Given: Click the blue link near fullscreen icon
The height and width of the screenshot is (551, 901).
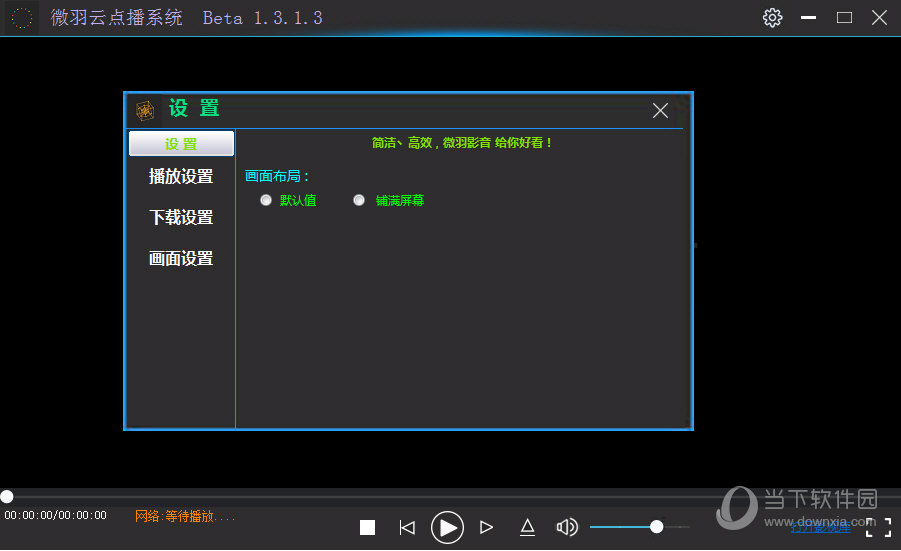Looking at the screenshot, I should [x=820, y=526].
